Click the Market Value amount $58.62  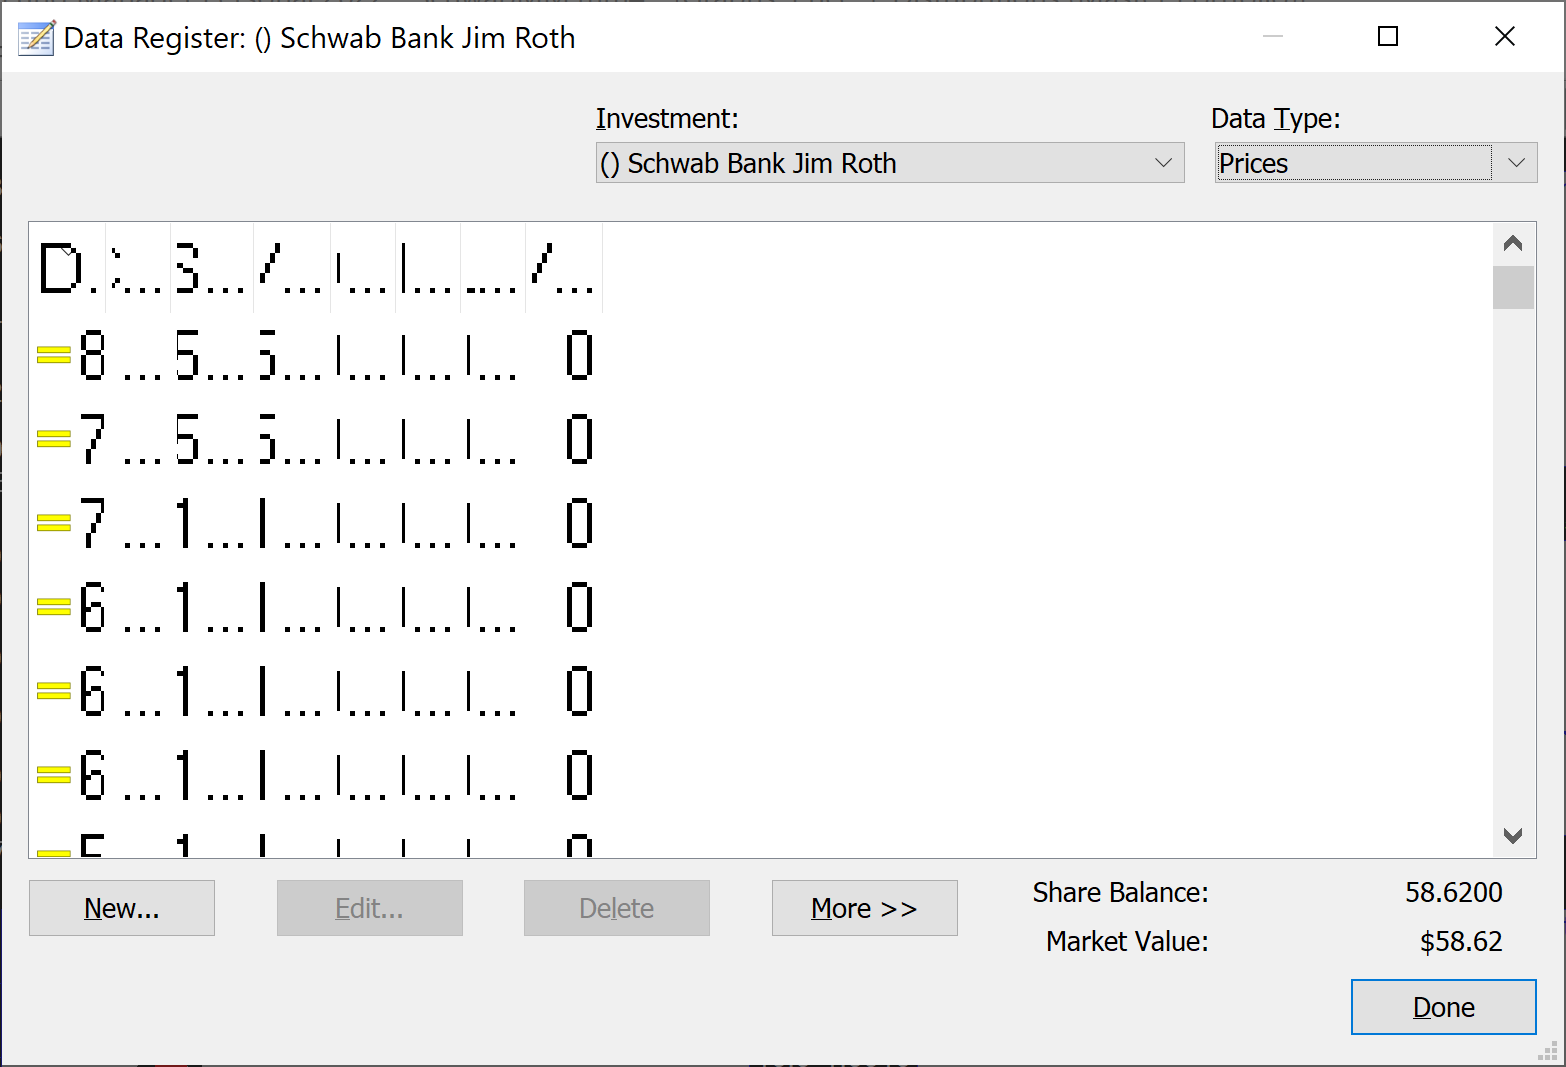click(x=1461, y=941)
